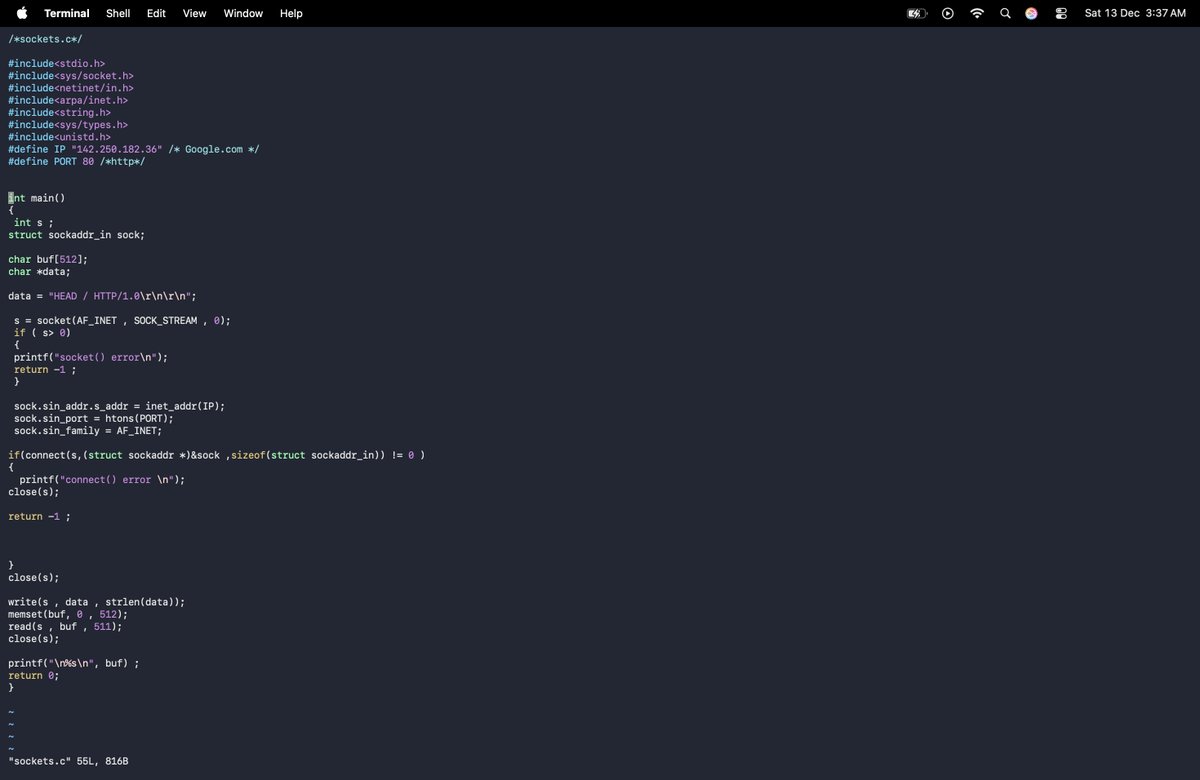
Task: Open Control Center toggles icon
Action: click(1061, 13)
